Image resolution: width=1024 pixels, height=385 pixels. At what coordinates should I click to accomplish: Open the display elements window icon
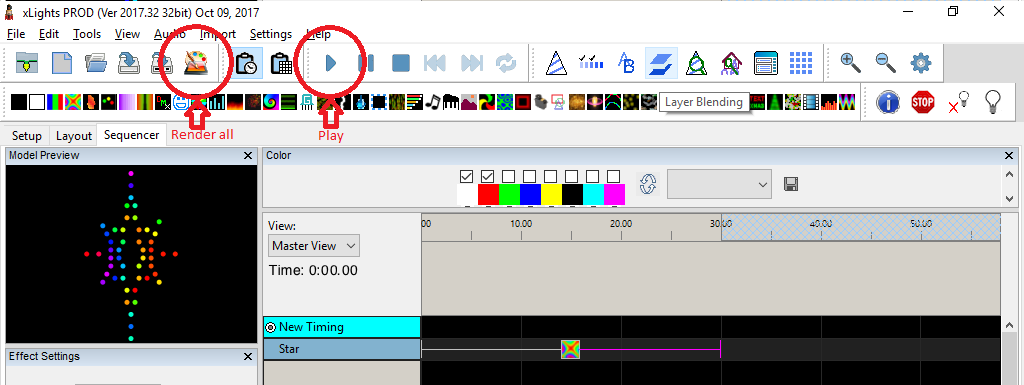pyautogui.click(x=765, y=63)
